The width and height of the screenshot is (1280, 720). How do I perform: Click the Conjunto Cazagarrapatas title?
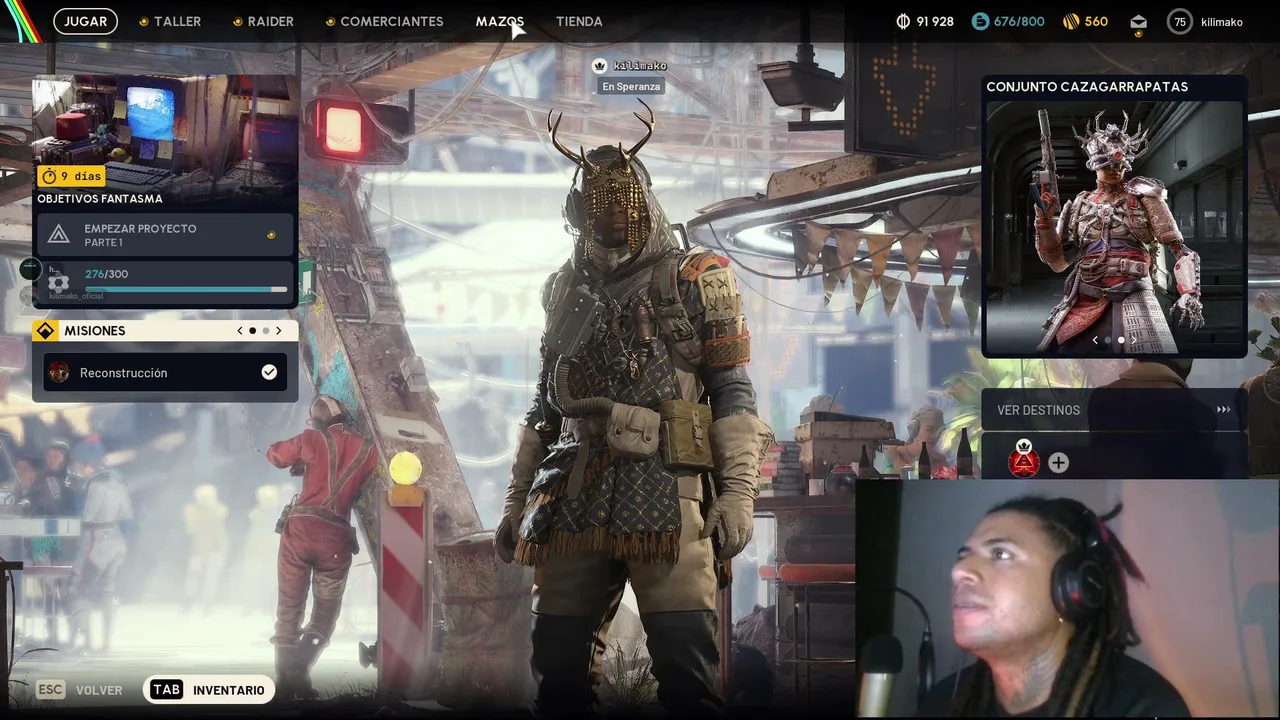coord(1087,87)
